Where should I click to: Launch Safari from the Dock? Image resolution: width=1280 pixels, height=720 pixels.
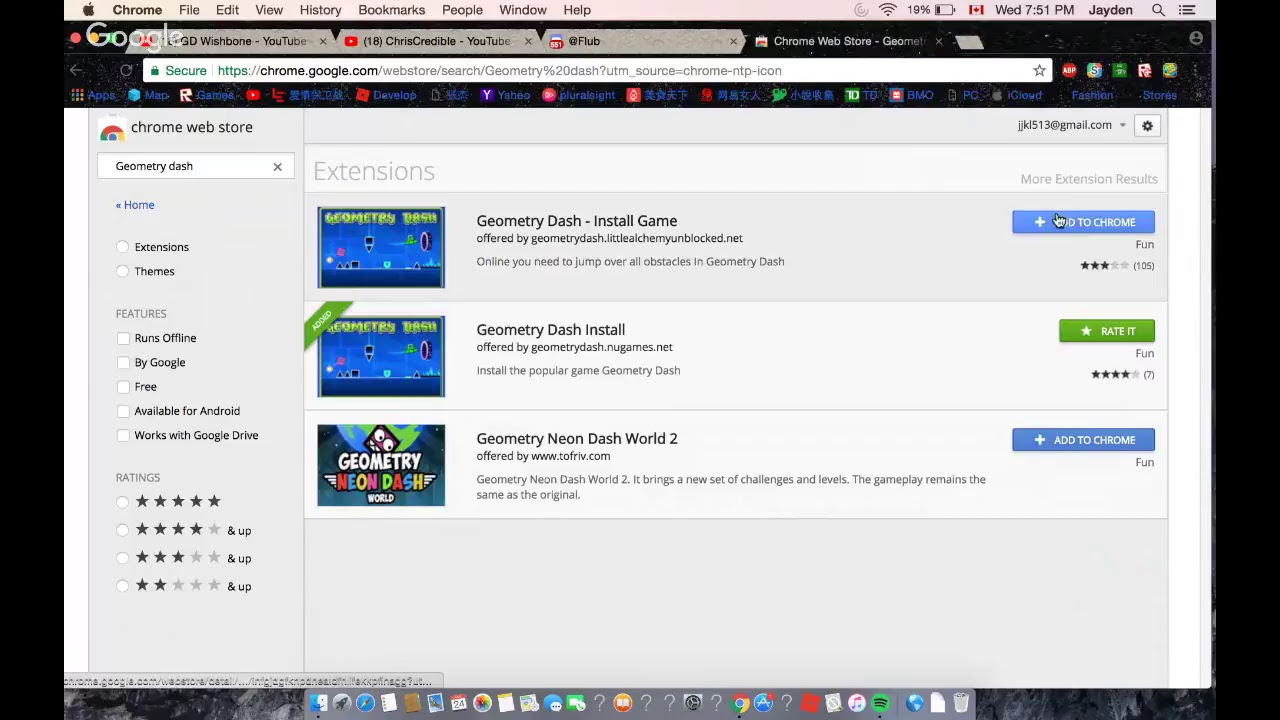click(x=365, y=704)
